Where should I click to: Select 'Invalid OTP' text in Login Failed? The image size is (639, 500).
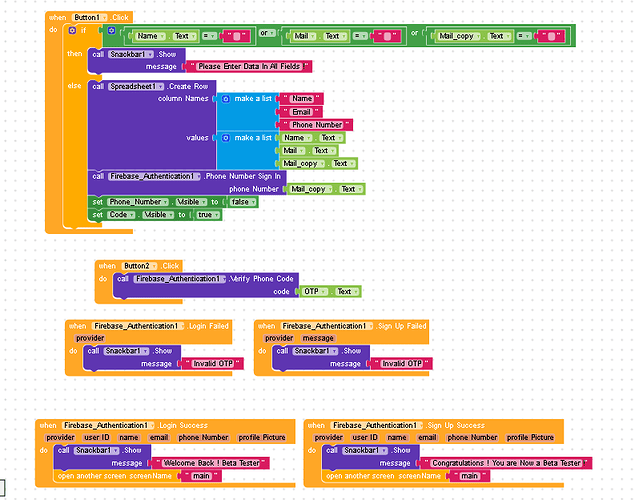pyautogui.click(x=212, y=364)
